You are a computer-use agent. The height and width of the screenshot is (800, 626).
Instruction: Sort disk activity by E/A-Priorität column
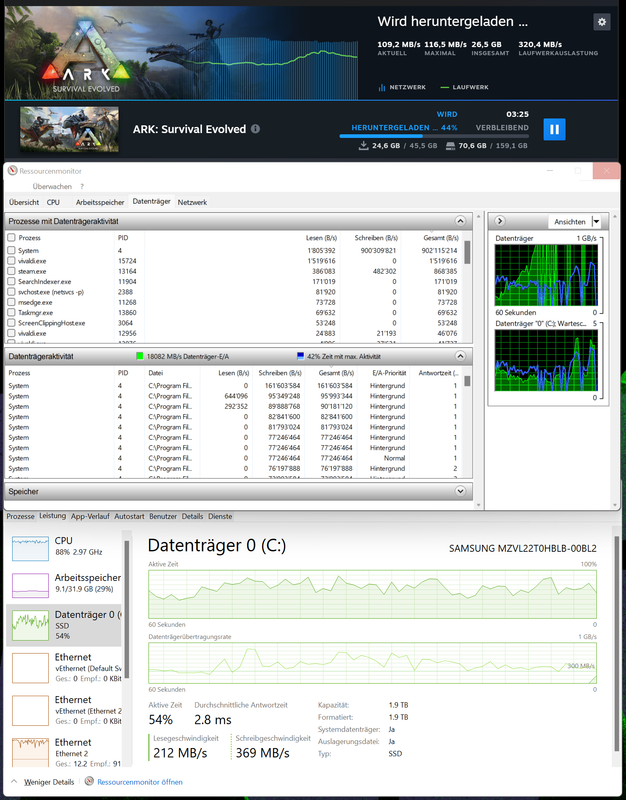coord(389,373)
